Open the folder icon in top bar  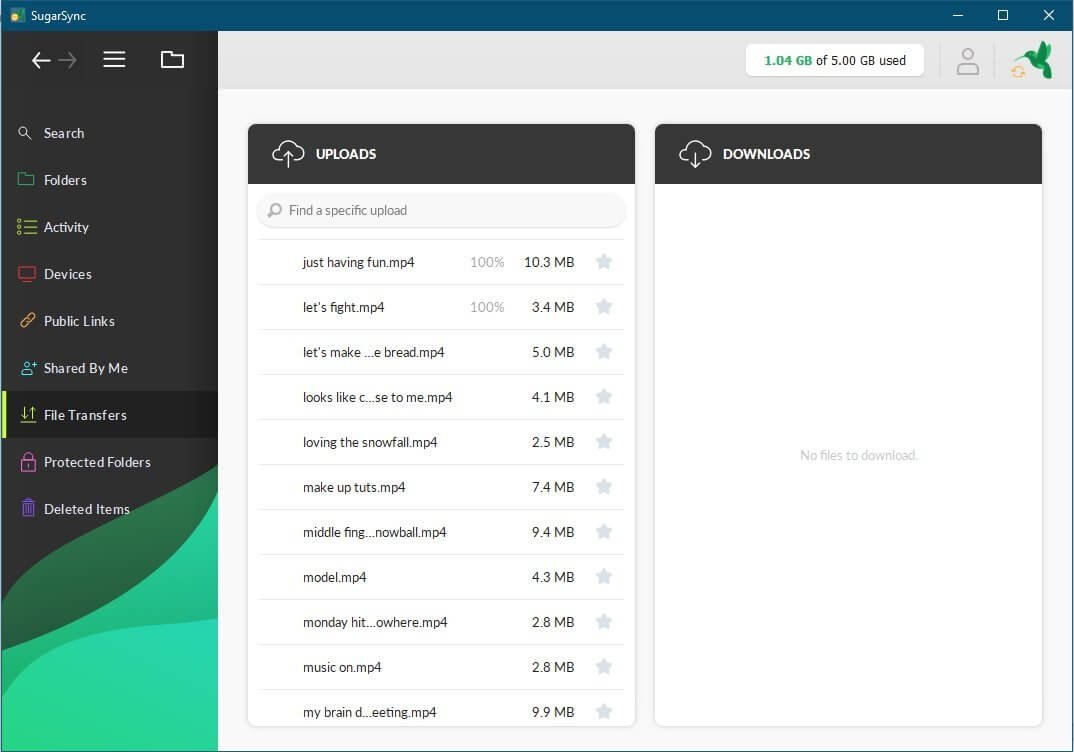tap(172, 60)
